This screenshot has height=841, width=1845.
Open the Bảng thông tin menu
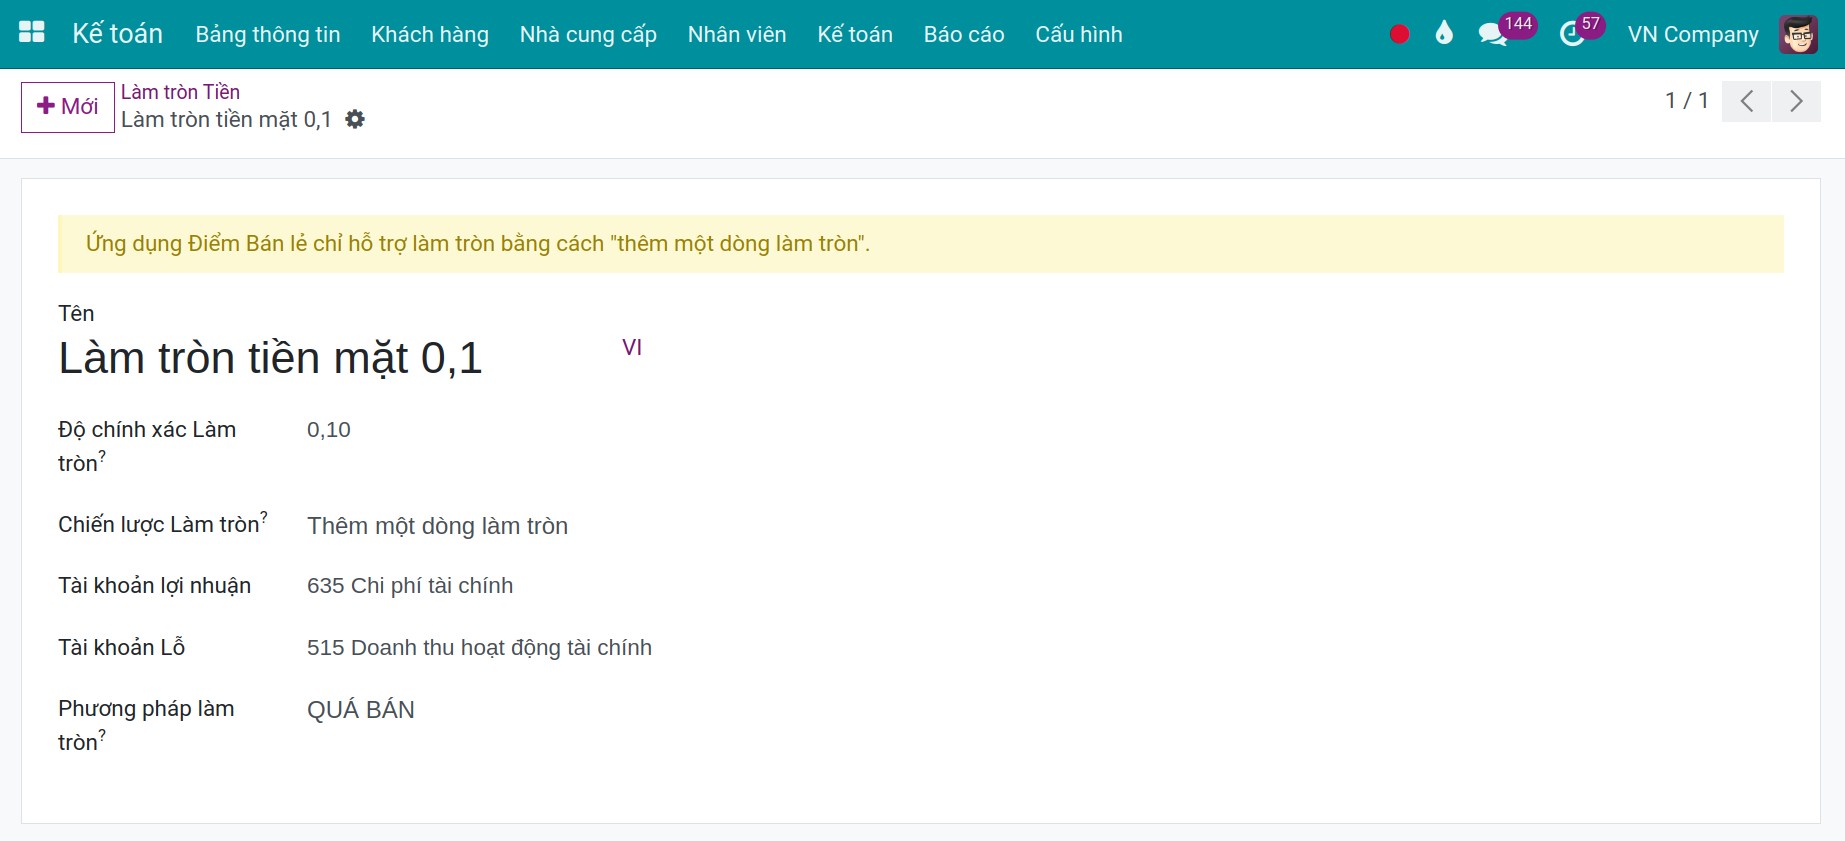click(268, 34)
